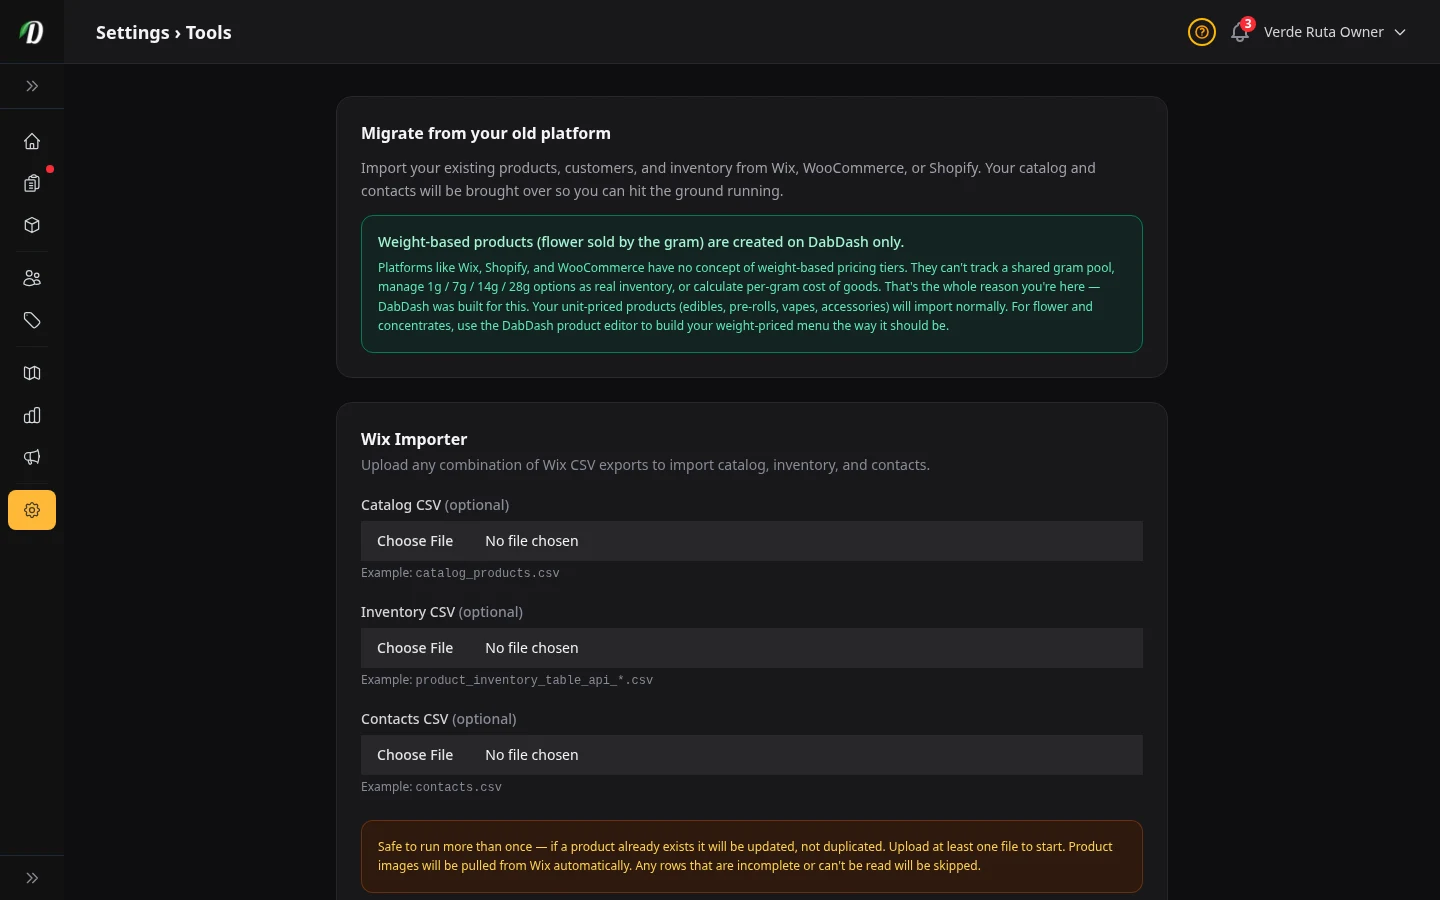Open the Customers people icon
Viewport: 1440px width, 900px height.
click(x=32, y=278)
